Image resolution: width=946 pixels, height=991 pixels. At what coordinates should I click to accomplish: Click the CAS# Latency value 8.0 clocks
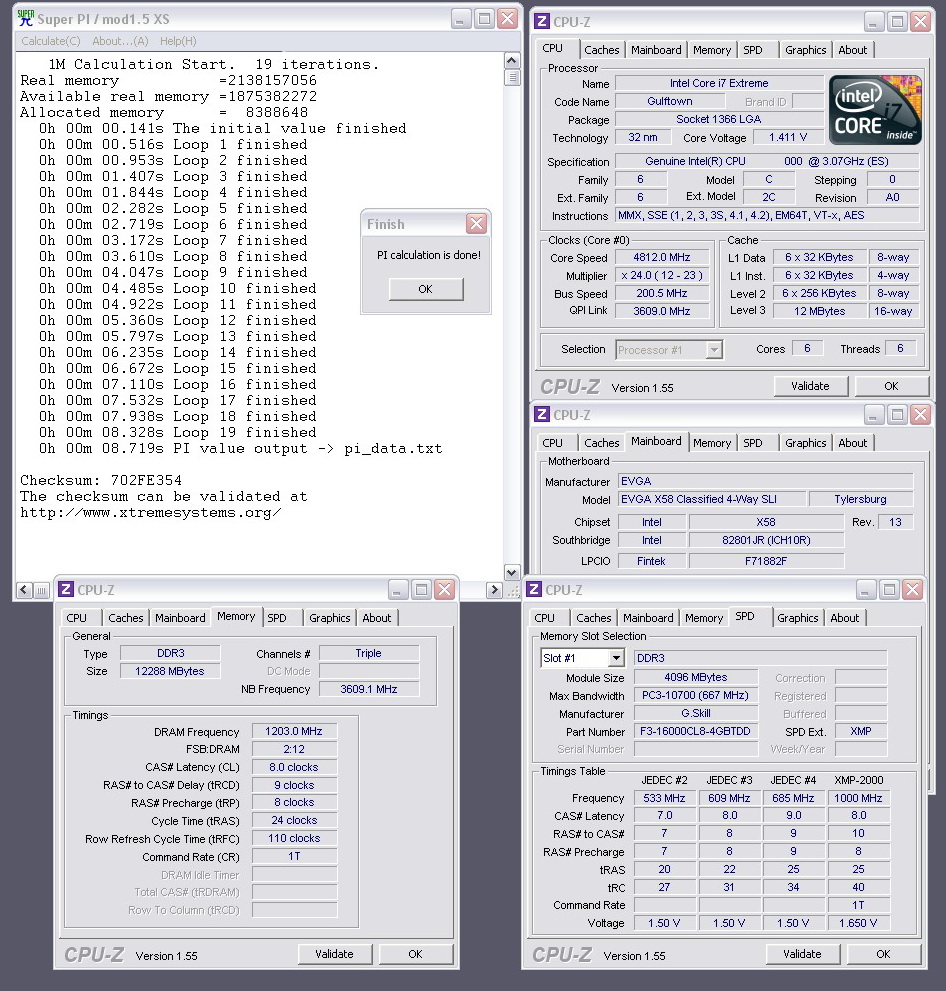click(x=294, y=767)
